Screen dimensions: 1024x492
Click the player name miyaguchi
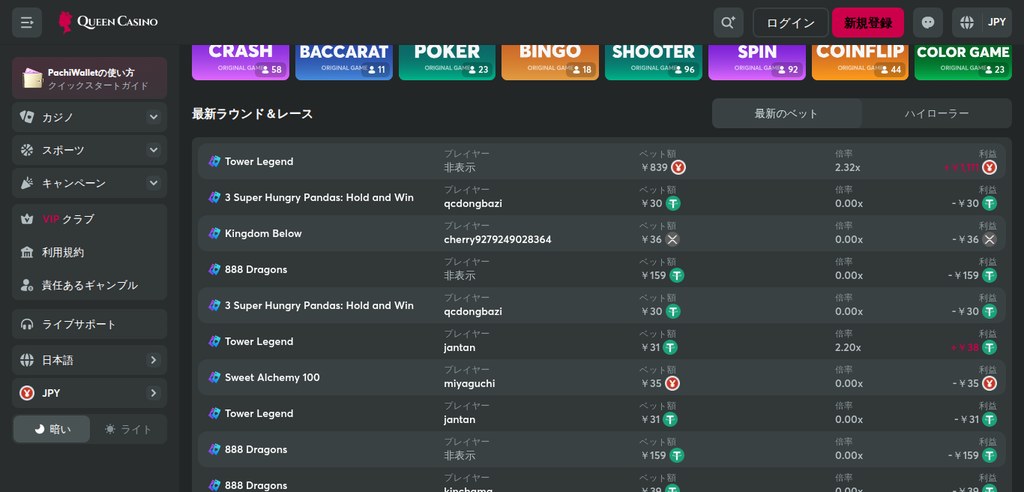point(470,384)
